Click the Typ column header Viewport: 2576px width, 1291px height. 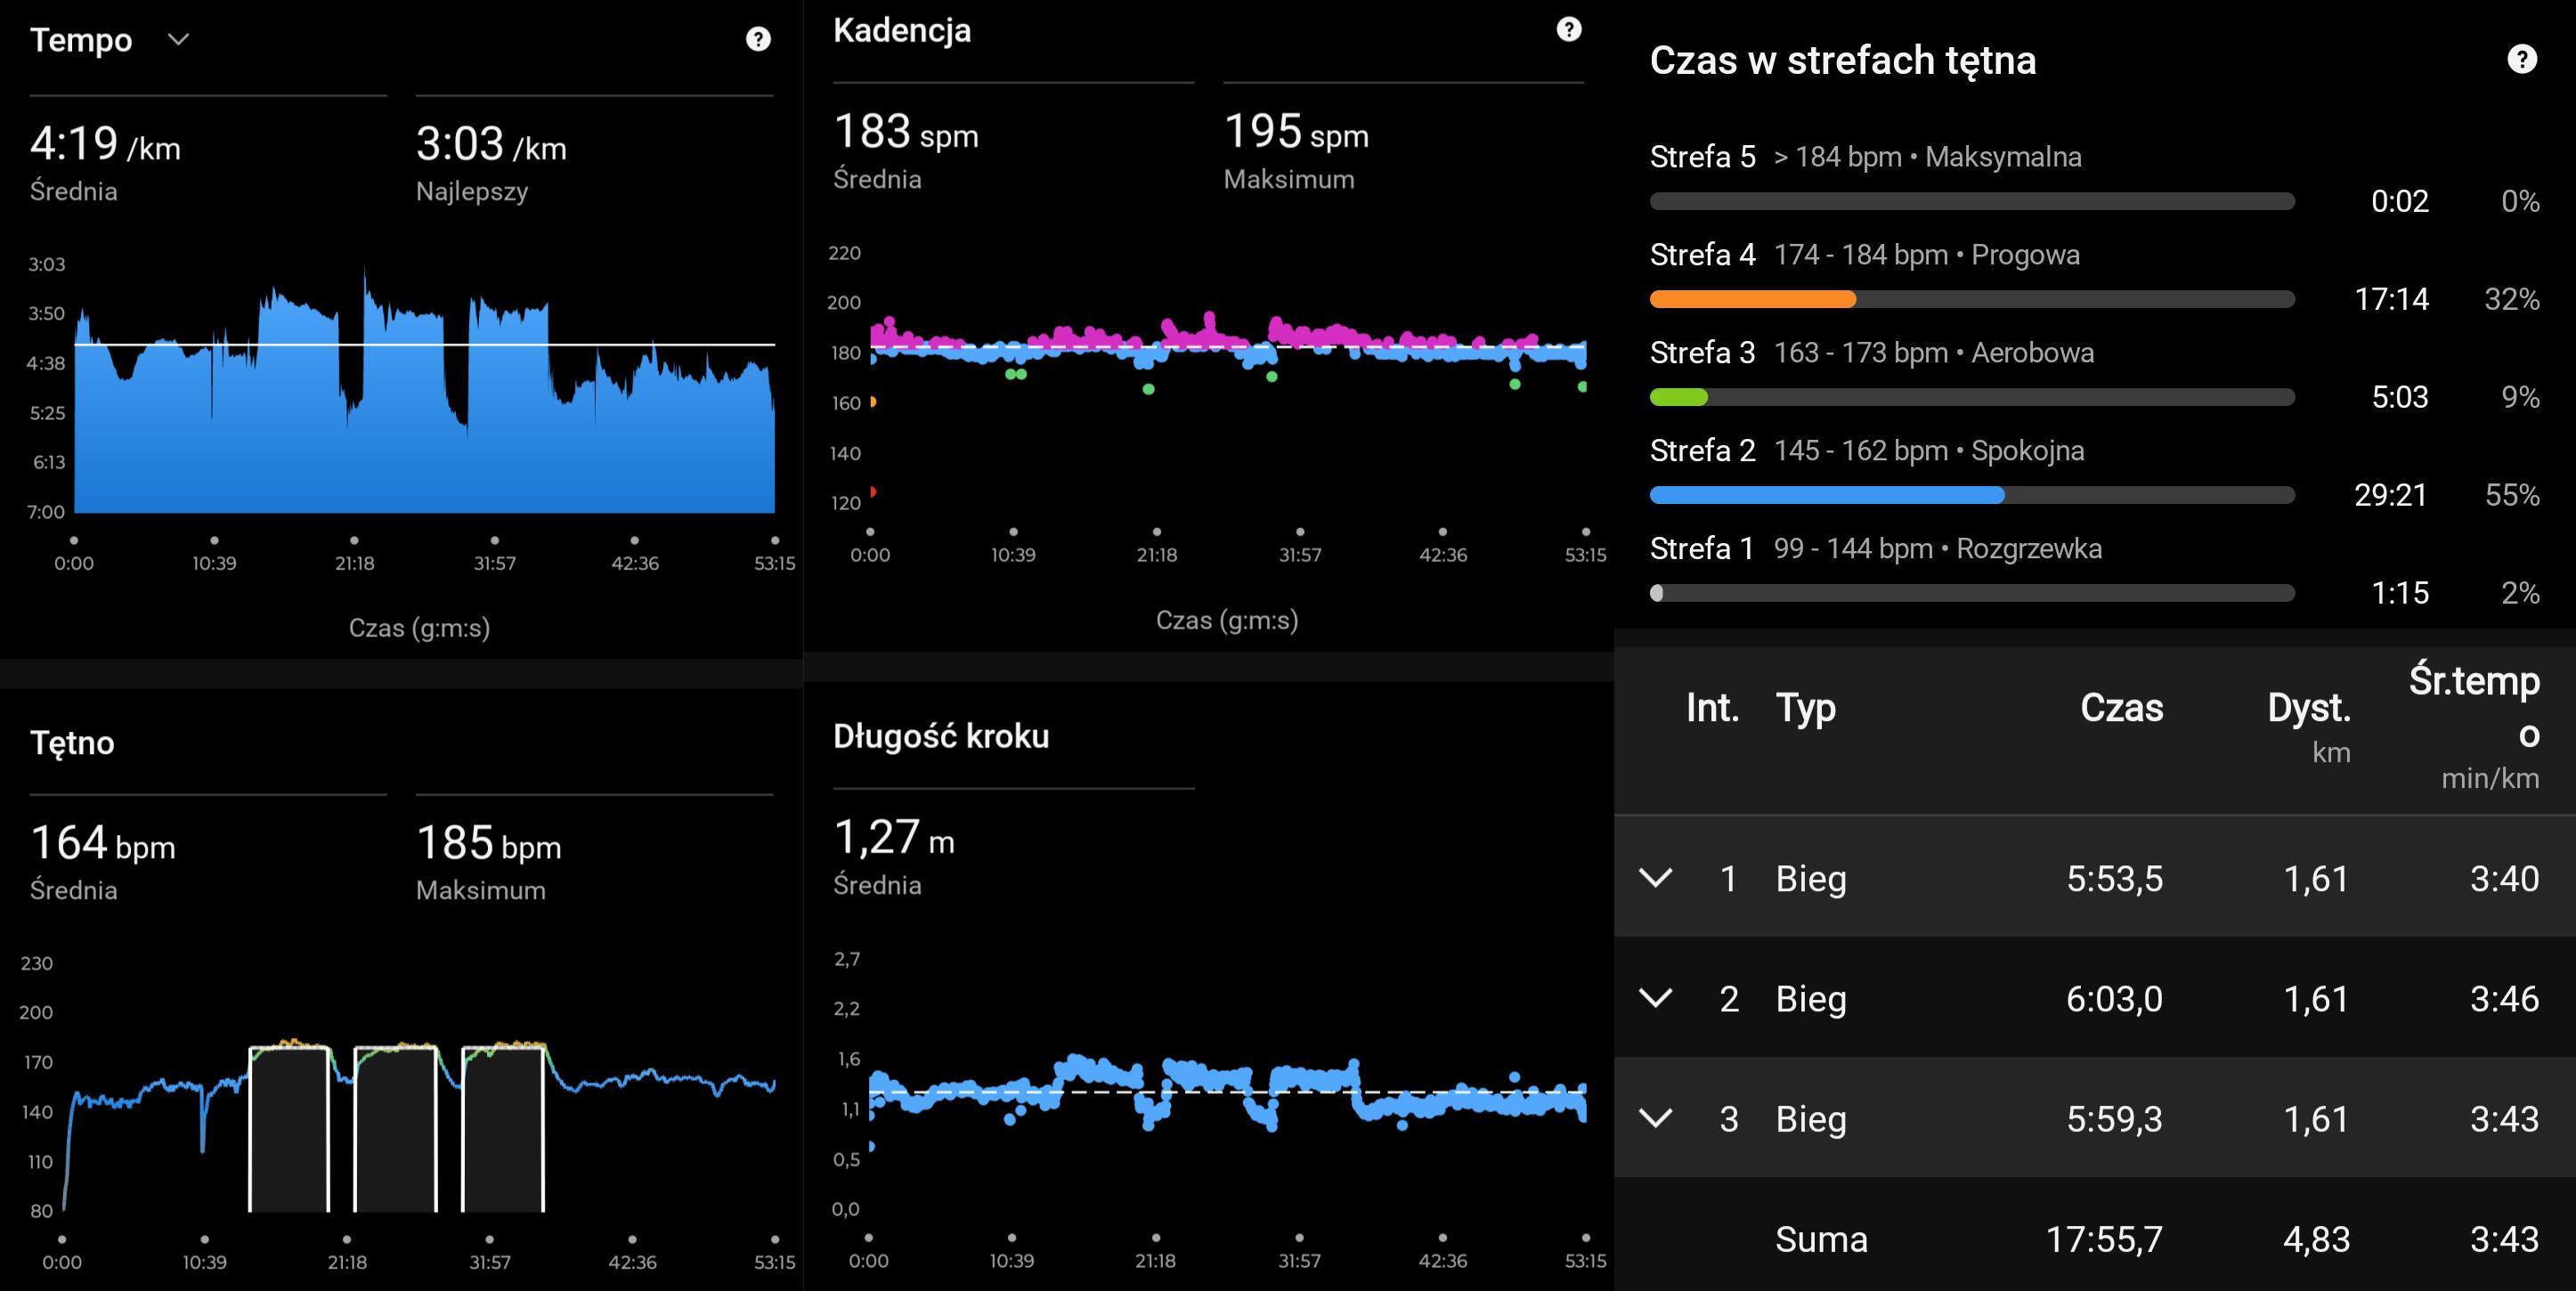point(1805,708)
